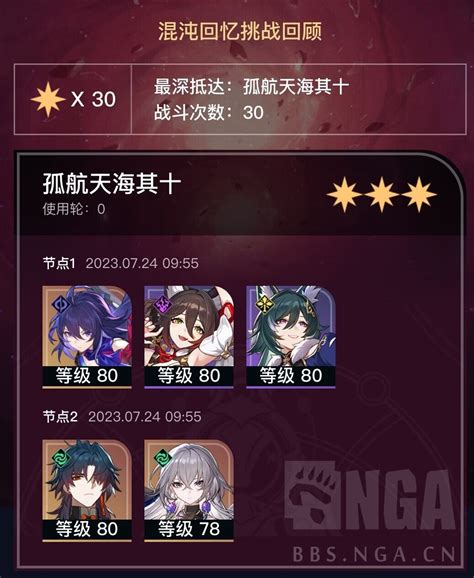Click the star icon next to X 30
The image size is (474, 578).
[x=48, y=100]
